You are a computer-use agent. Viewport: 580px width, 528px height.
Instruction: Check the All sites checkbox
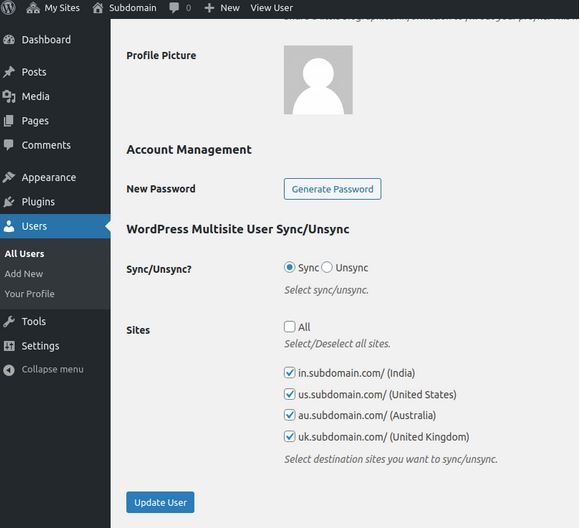[x=290, y=327]
